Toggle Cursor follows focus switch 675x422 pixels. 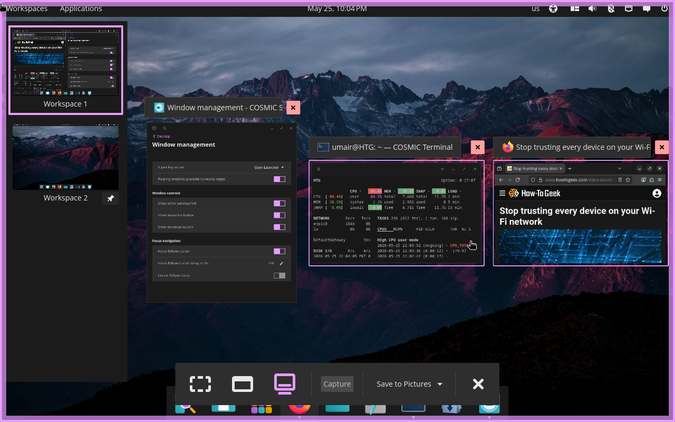click(x=279, y=276)
